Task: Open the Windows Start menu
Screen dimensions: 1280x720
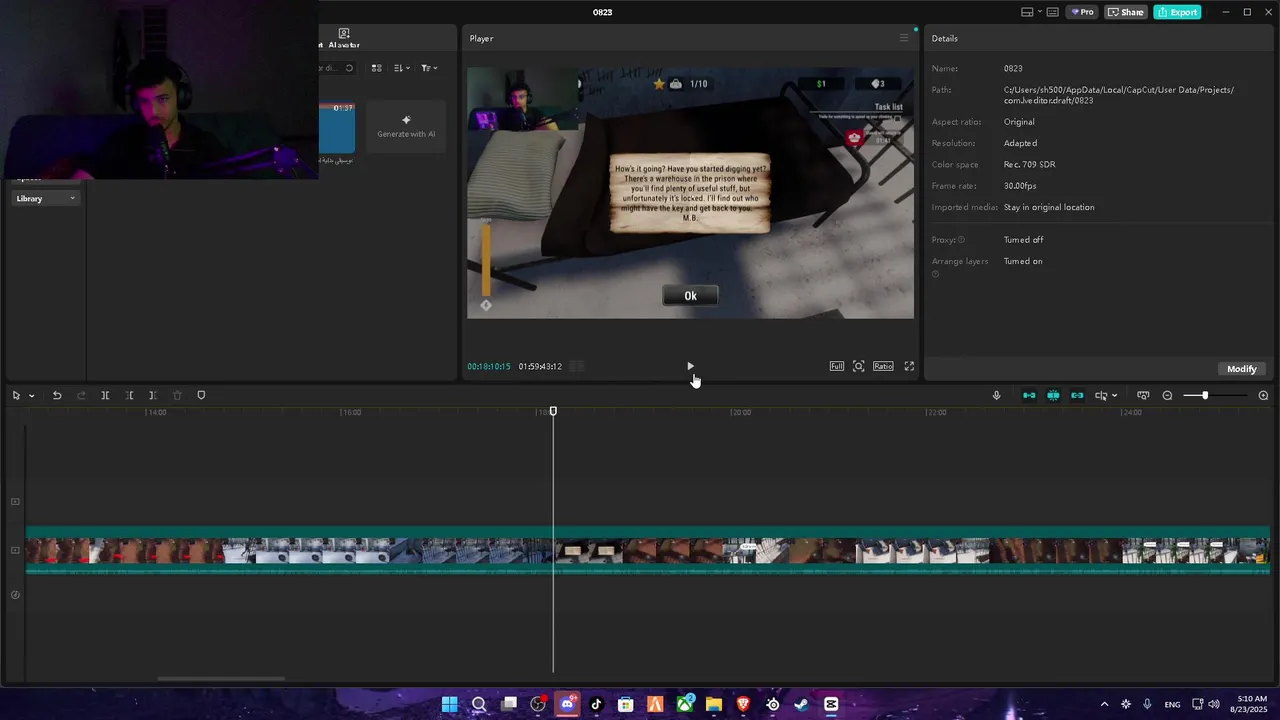Action: [450, 704]
